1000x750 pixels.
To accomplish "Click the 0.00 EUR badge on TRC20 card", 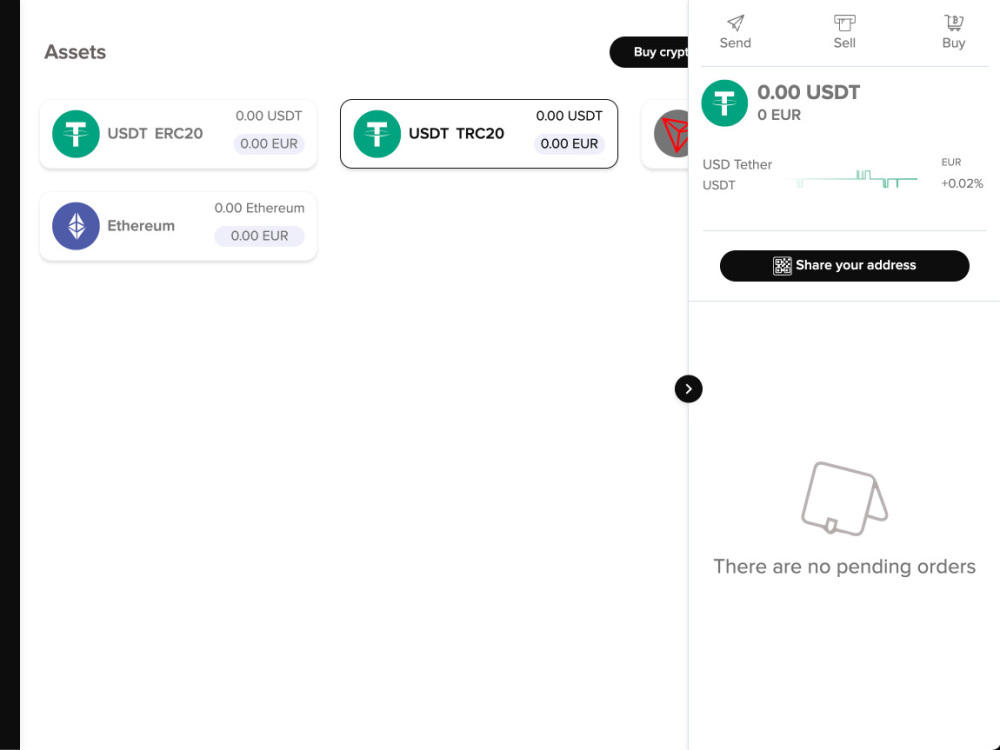I will [569, 143].
